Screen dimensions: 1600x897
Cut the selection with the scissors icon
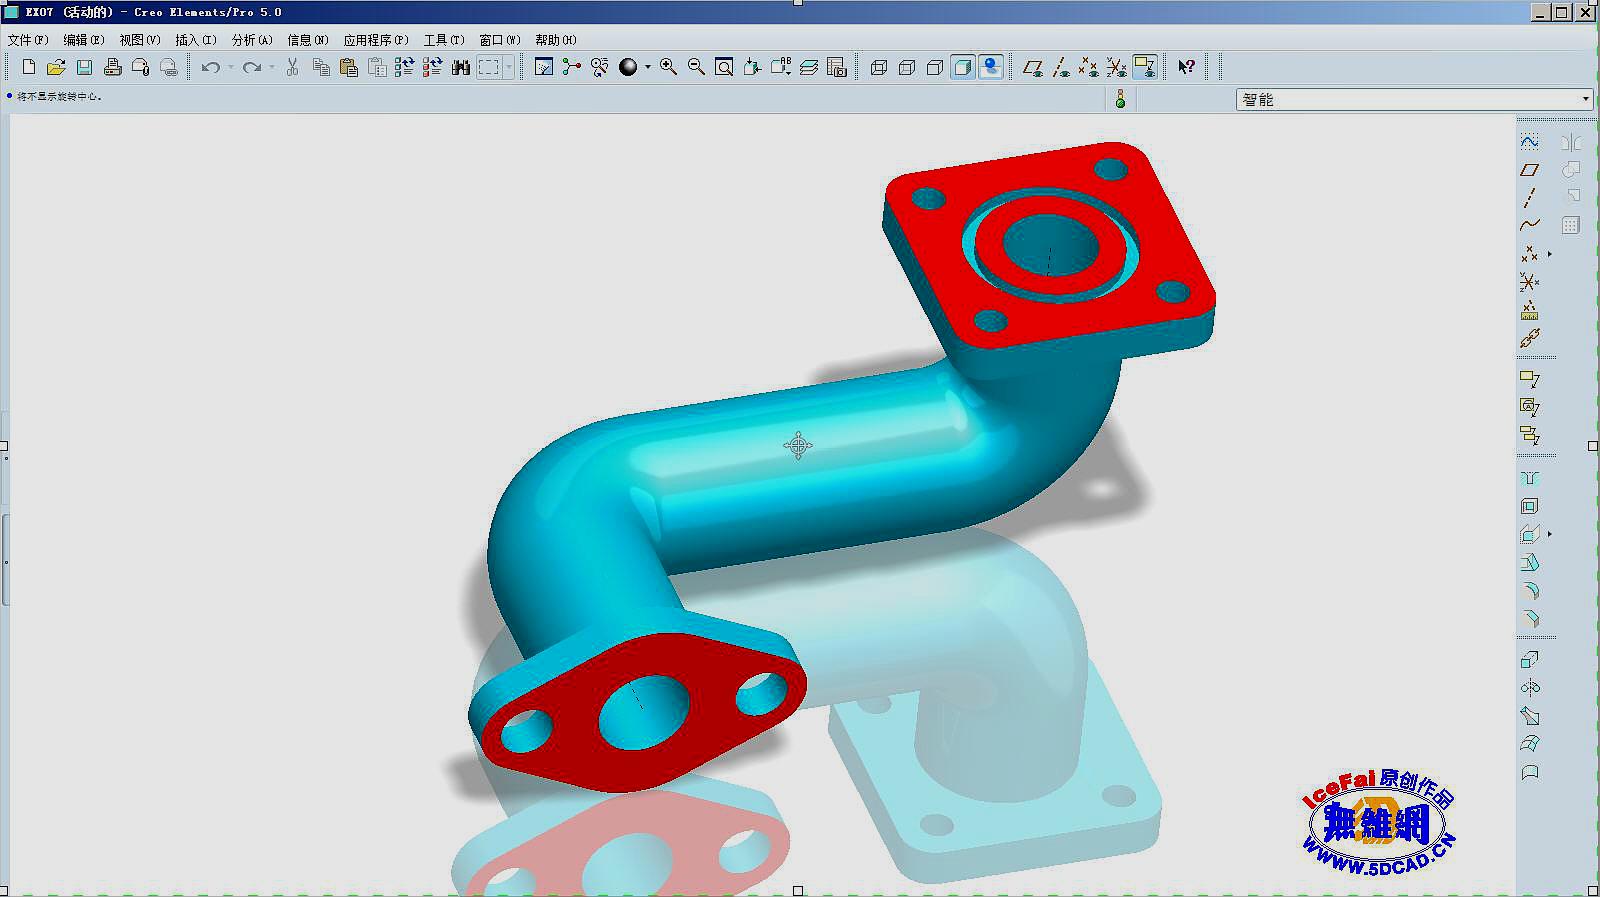pyautogui.click(x=292, y=67)
